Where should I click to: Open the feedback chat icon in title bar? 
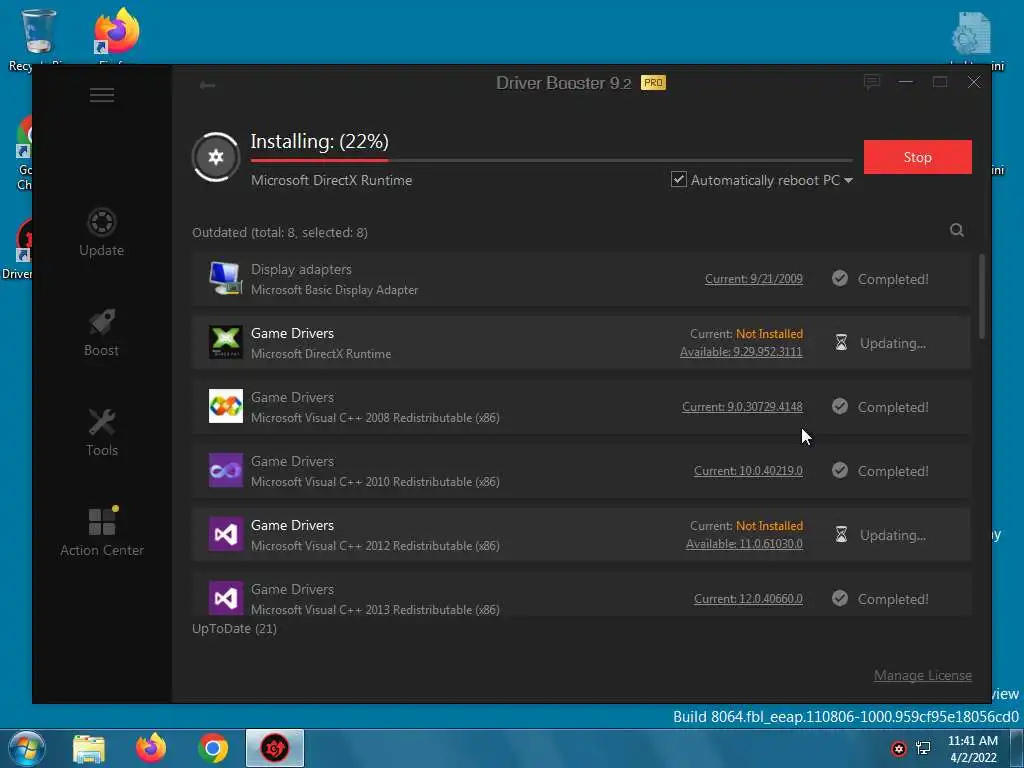point(872,82)
